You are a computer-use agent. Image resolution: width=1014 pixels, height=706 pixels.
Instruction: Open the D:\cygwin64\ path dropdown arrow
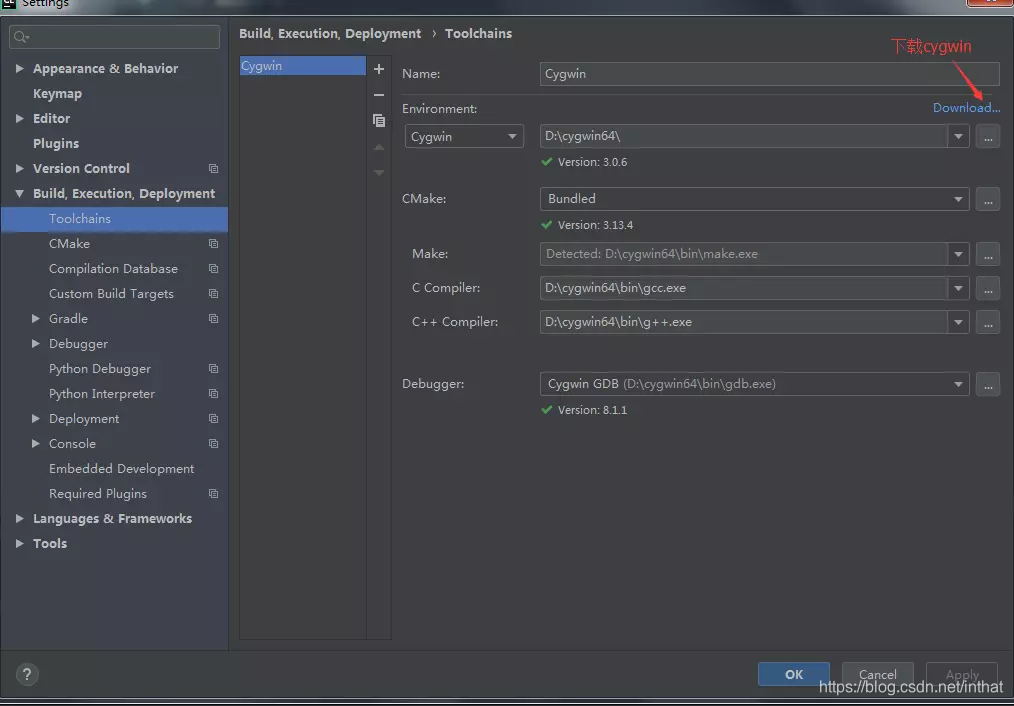pos(958,136)
